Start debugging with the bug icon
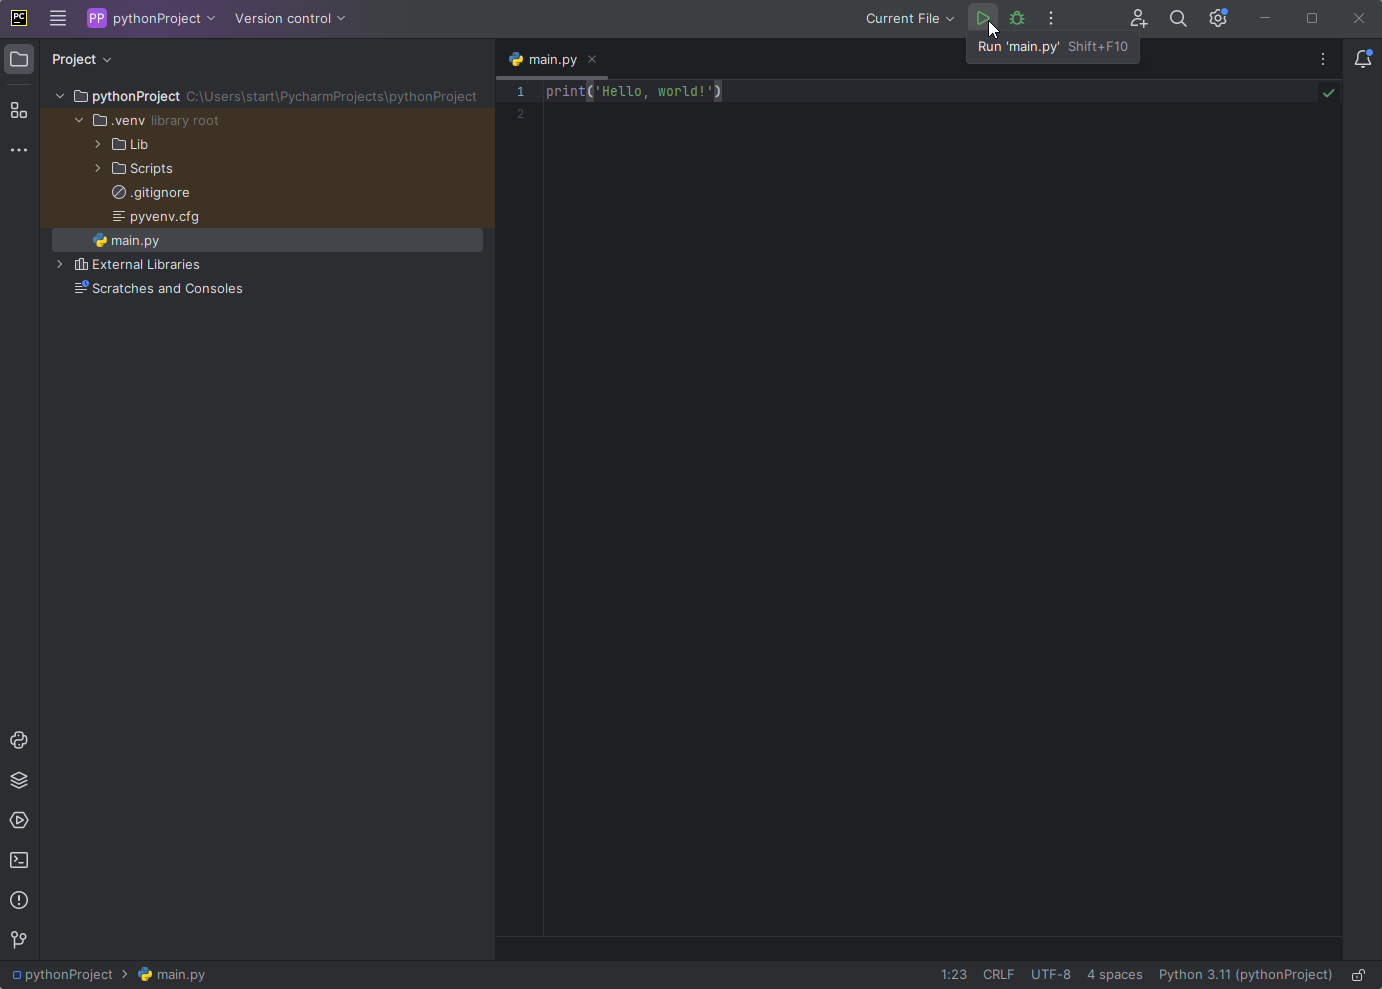Viewport: 1382px width, 989px height. (x=1017, y=18)
